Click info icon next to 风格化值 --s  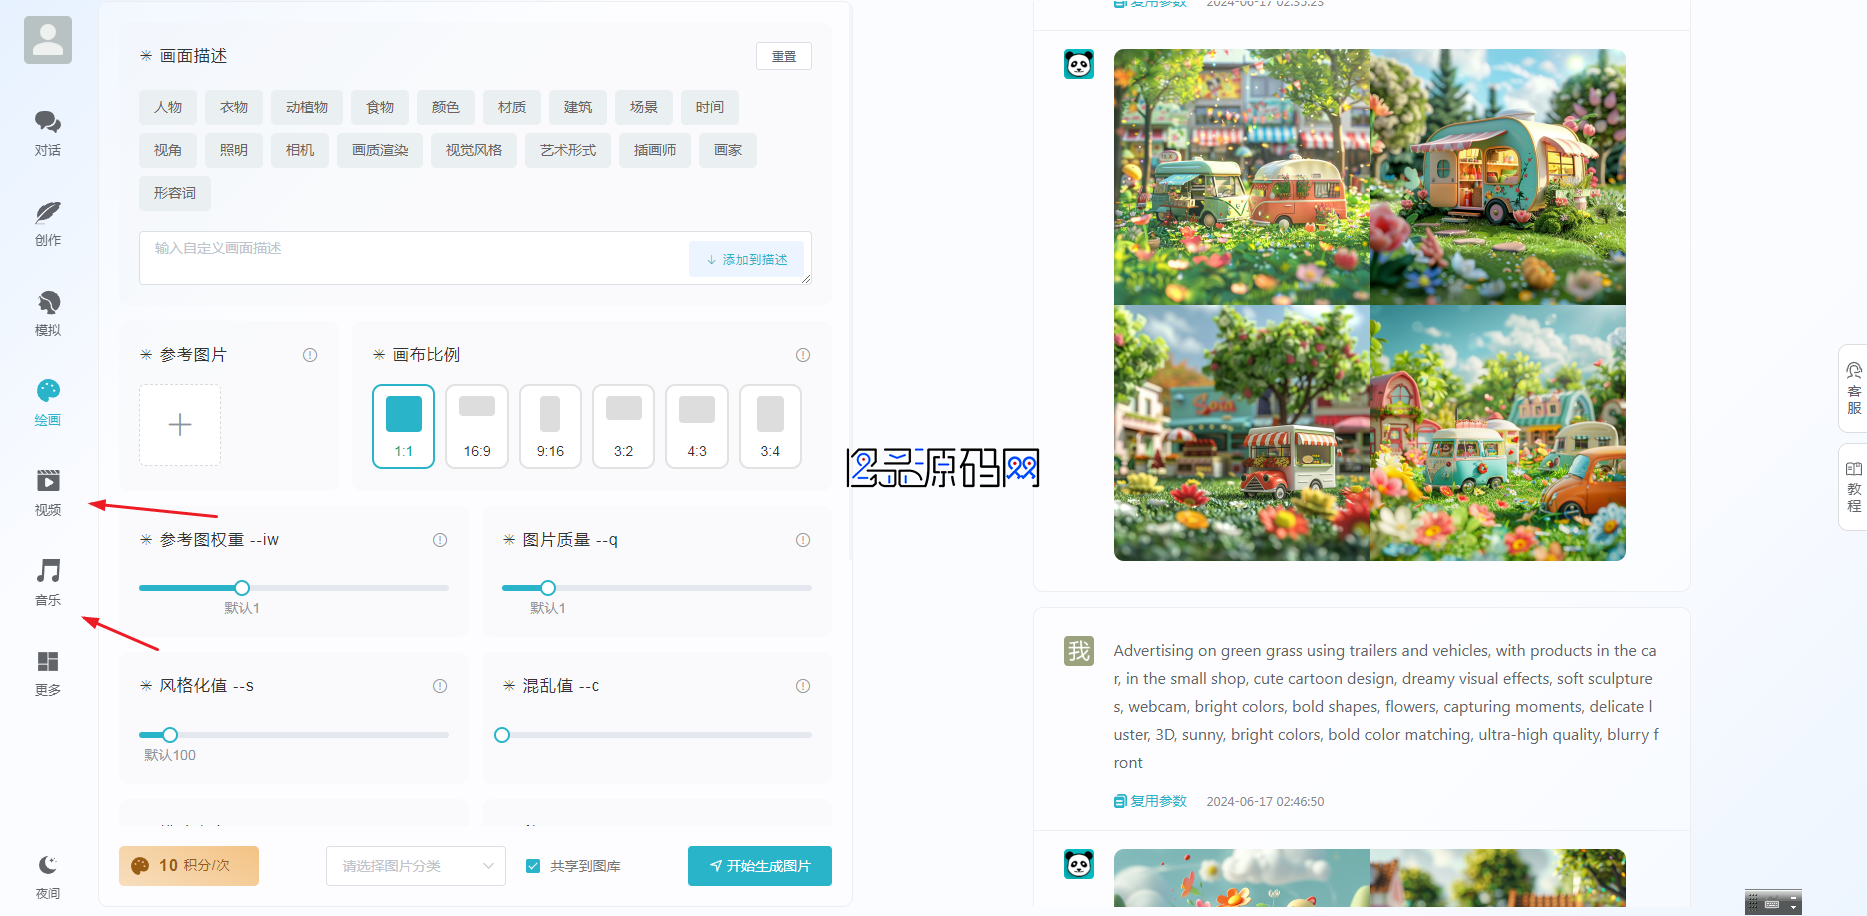click(x=440, y=686)
